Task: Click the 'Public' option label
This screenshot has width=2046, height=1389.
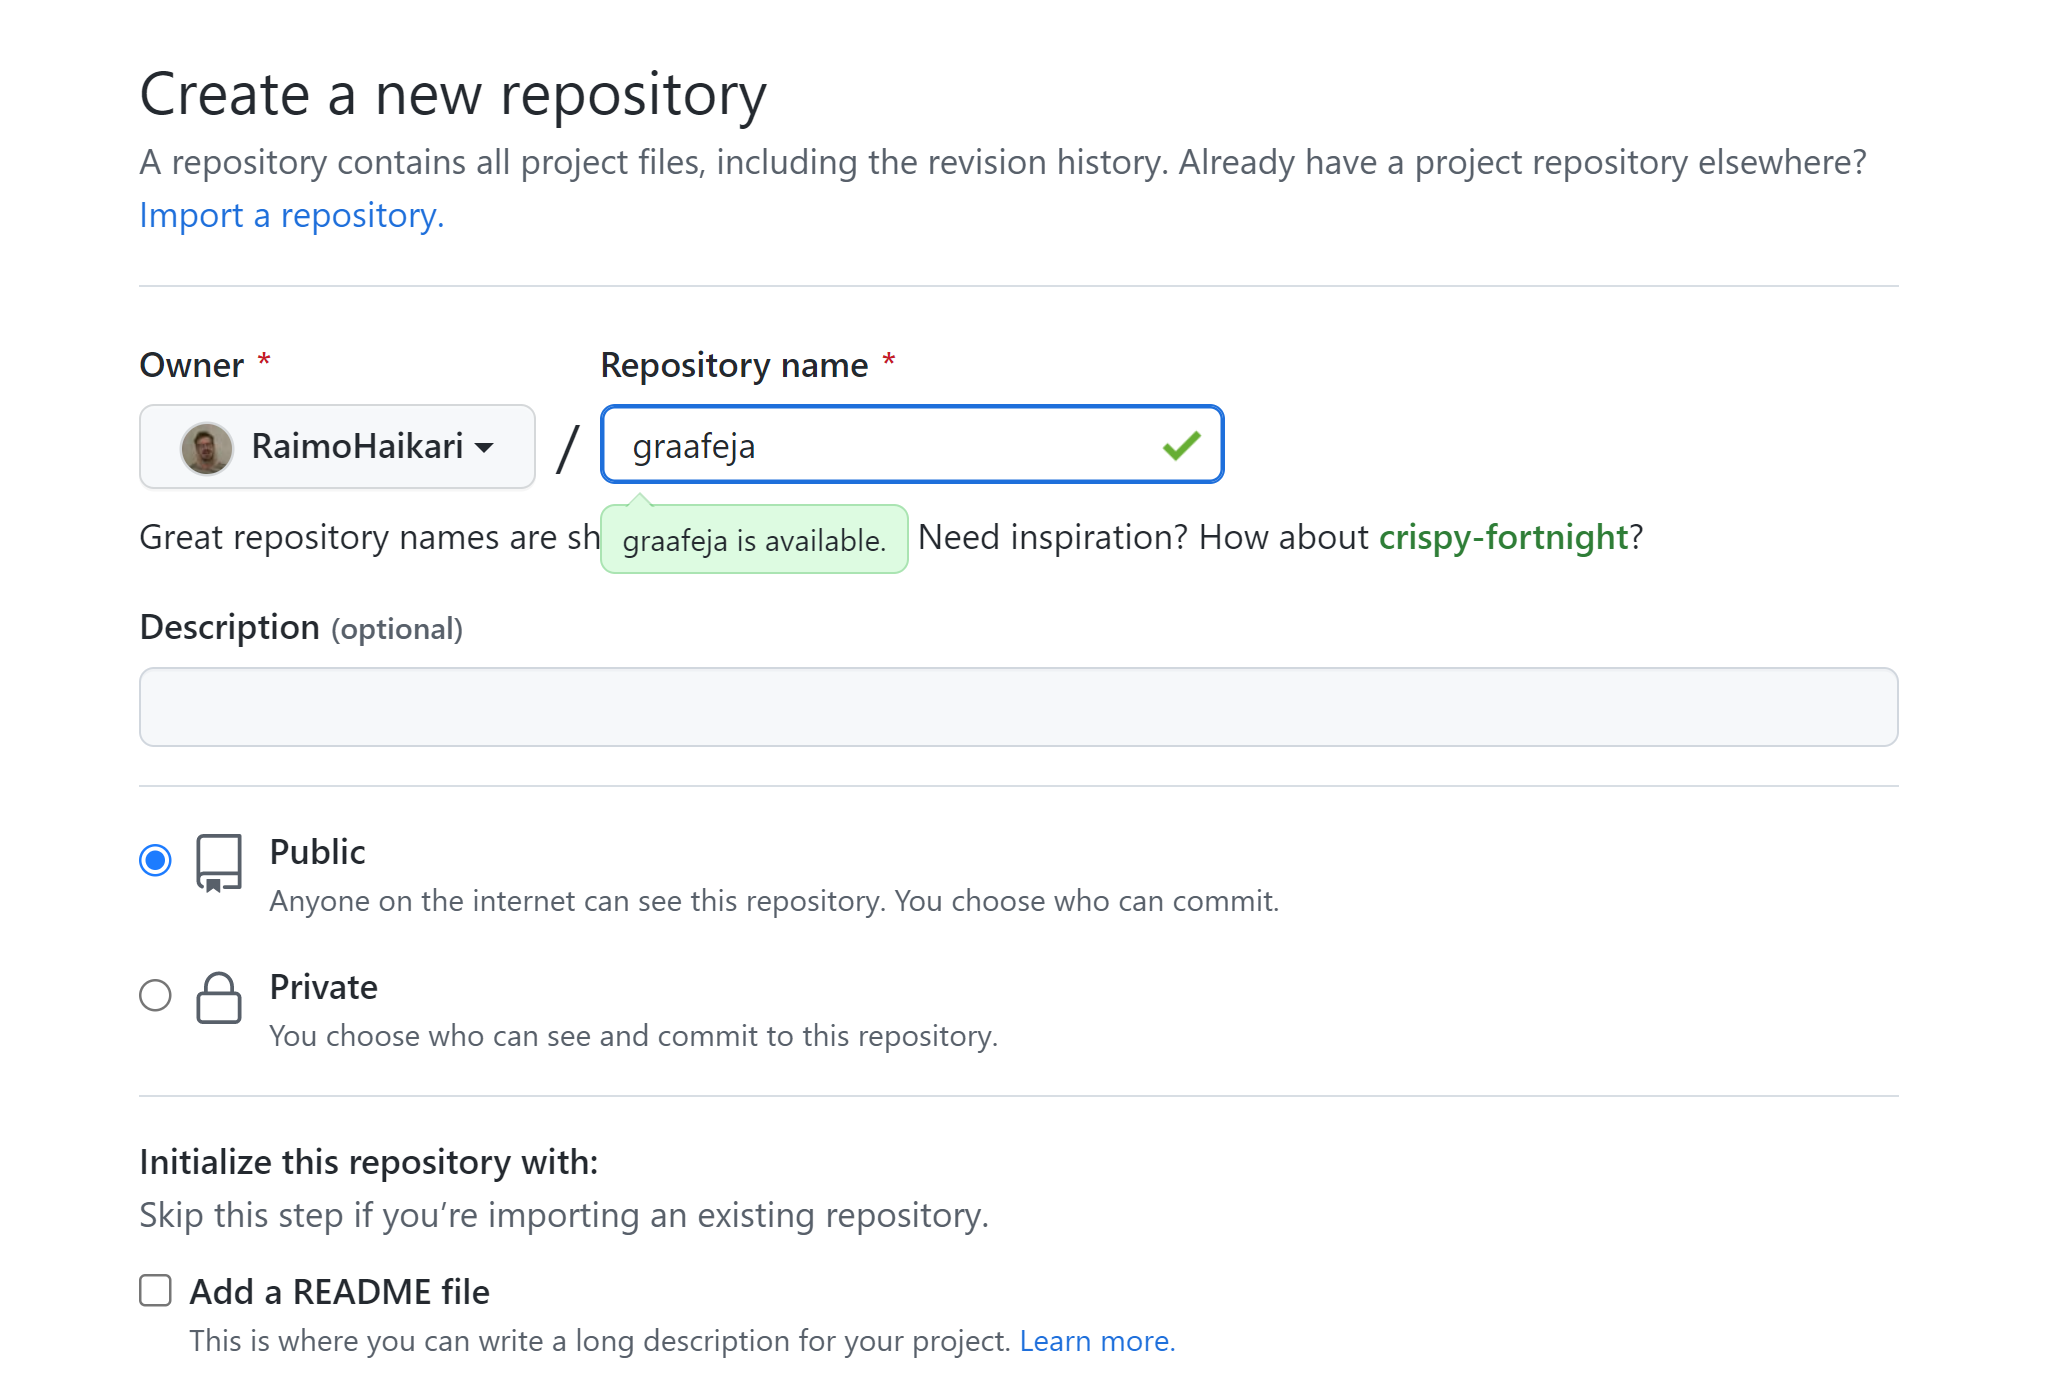Action: [x=318, y=852]
